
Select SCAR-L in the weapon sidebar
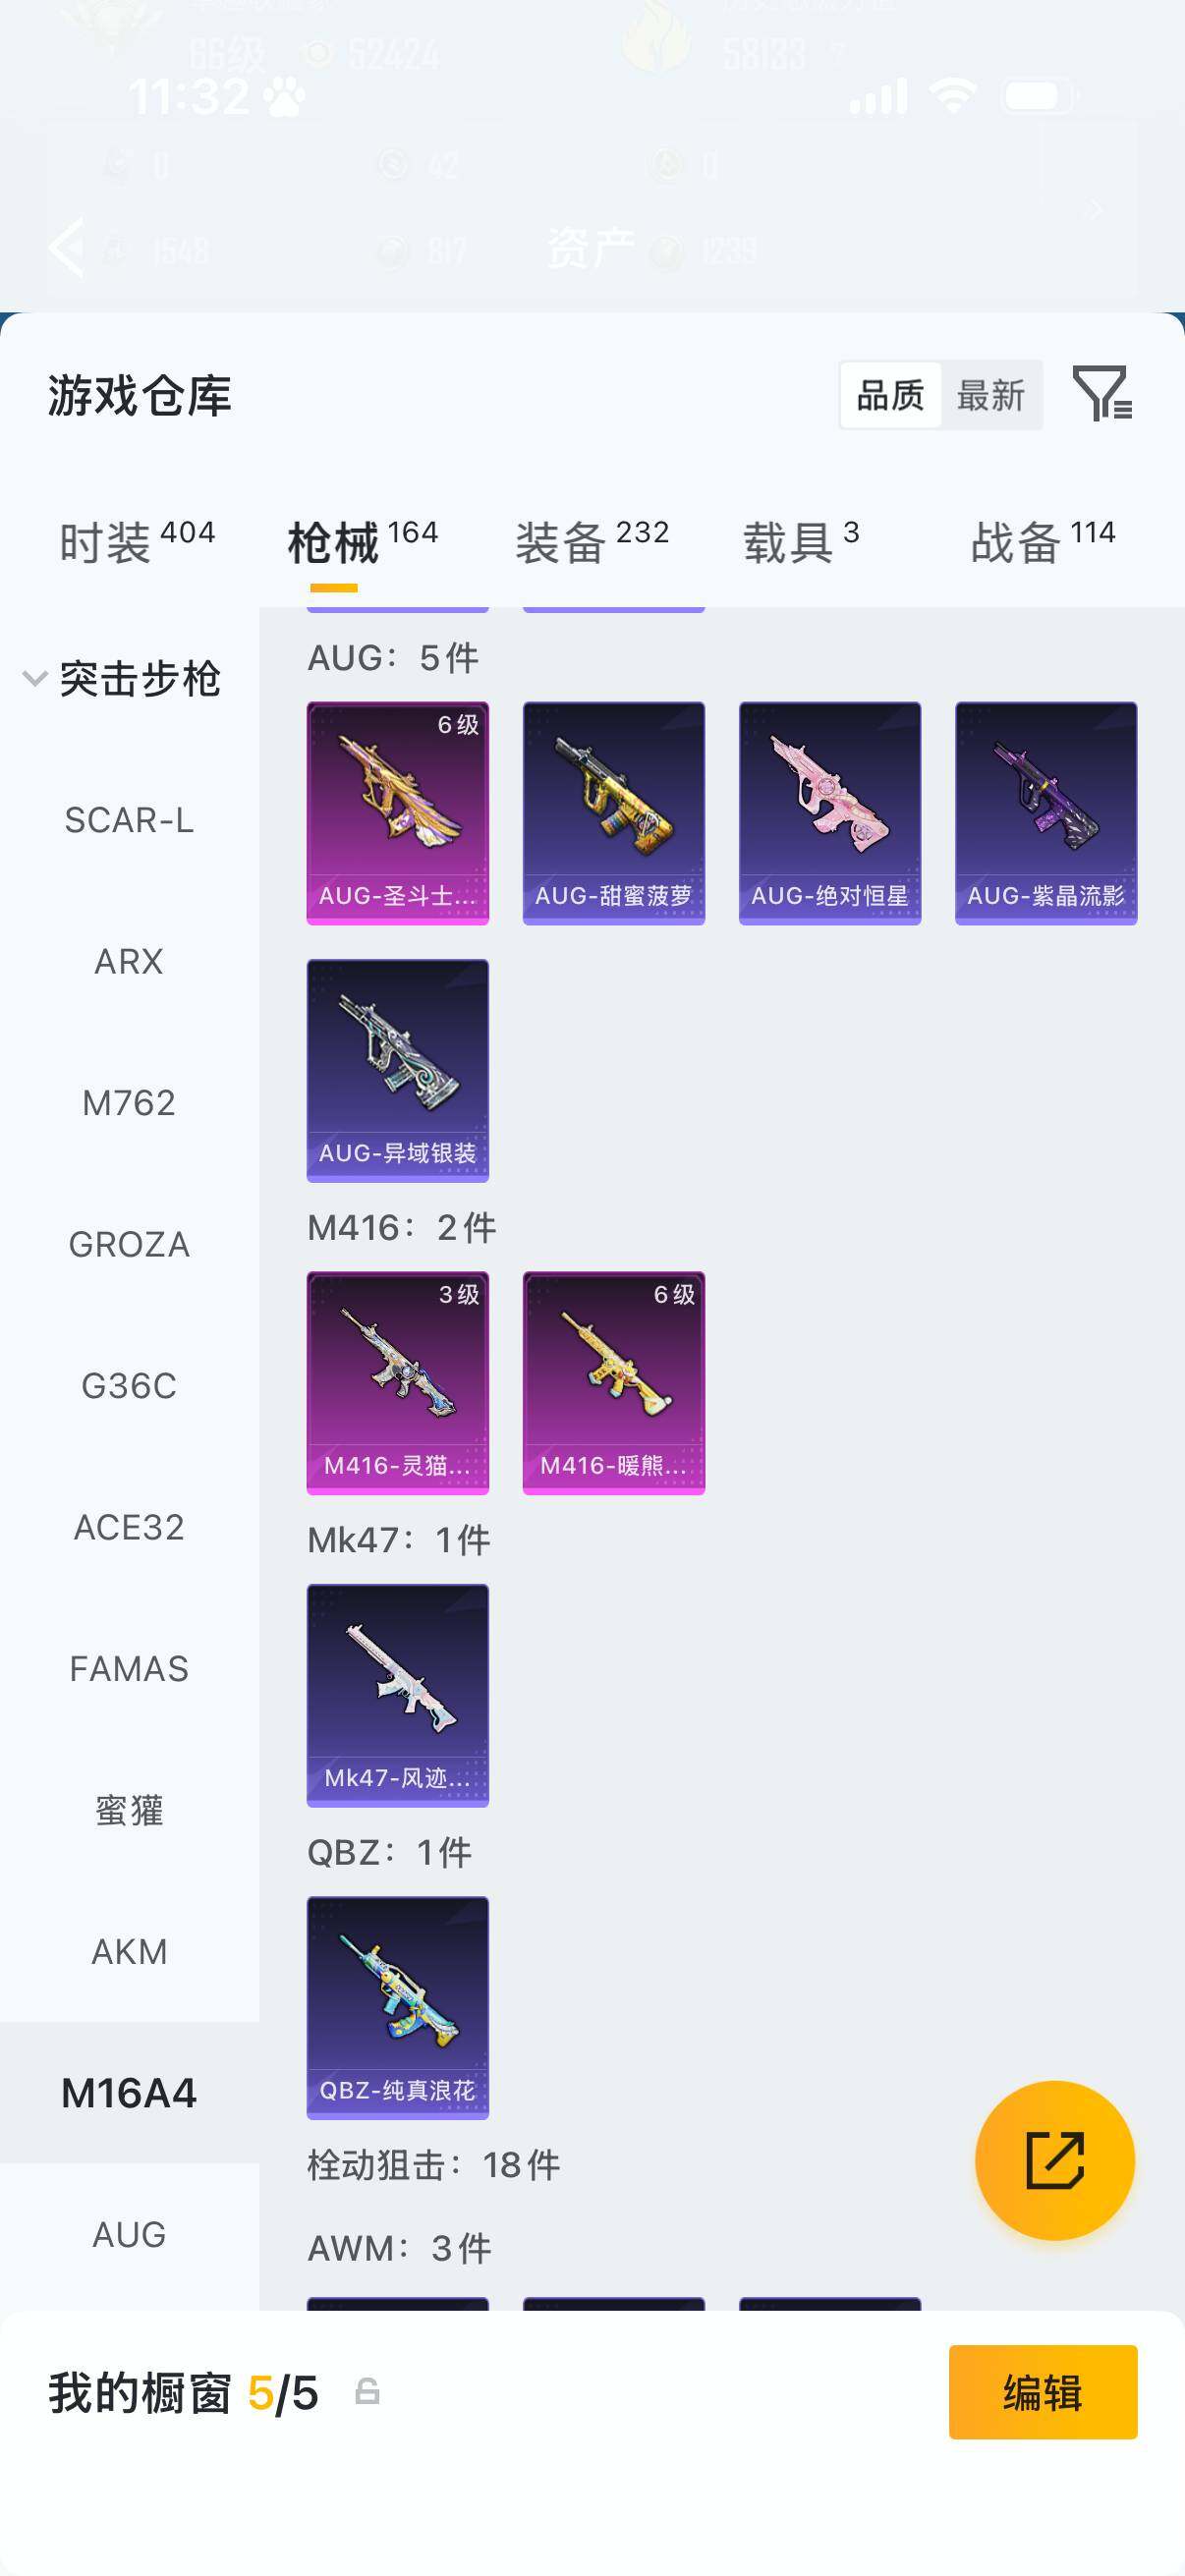point(129,821)
